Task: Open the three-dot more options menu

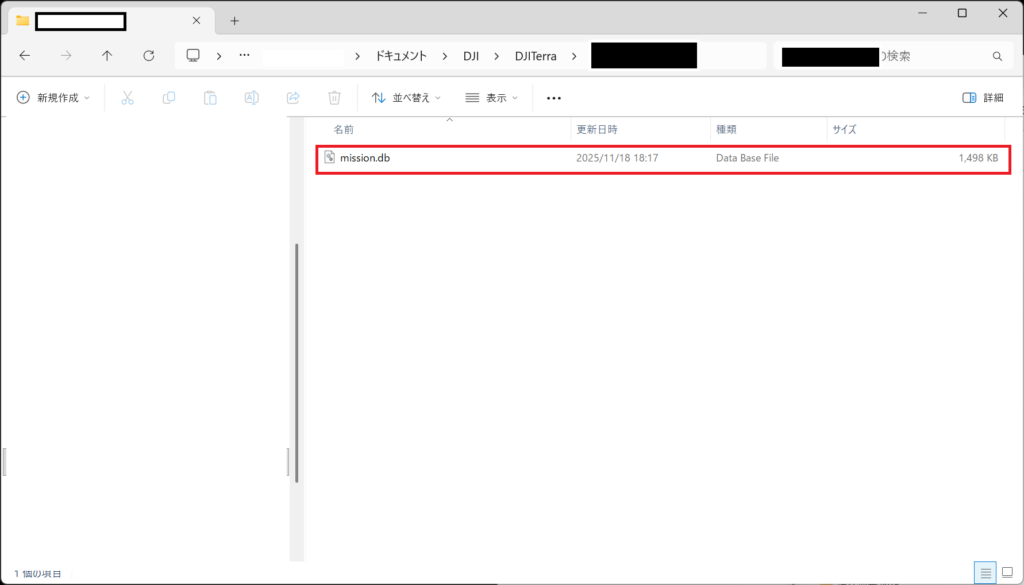Action: click(x=554, y=98)
